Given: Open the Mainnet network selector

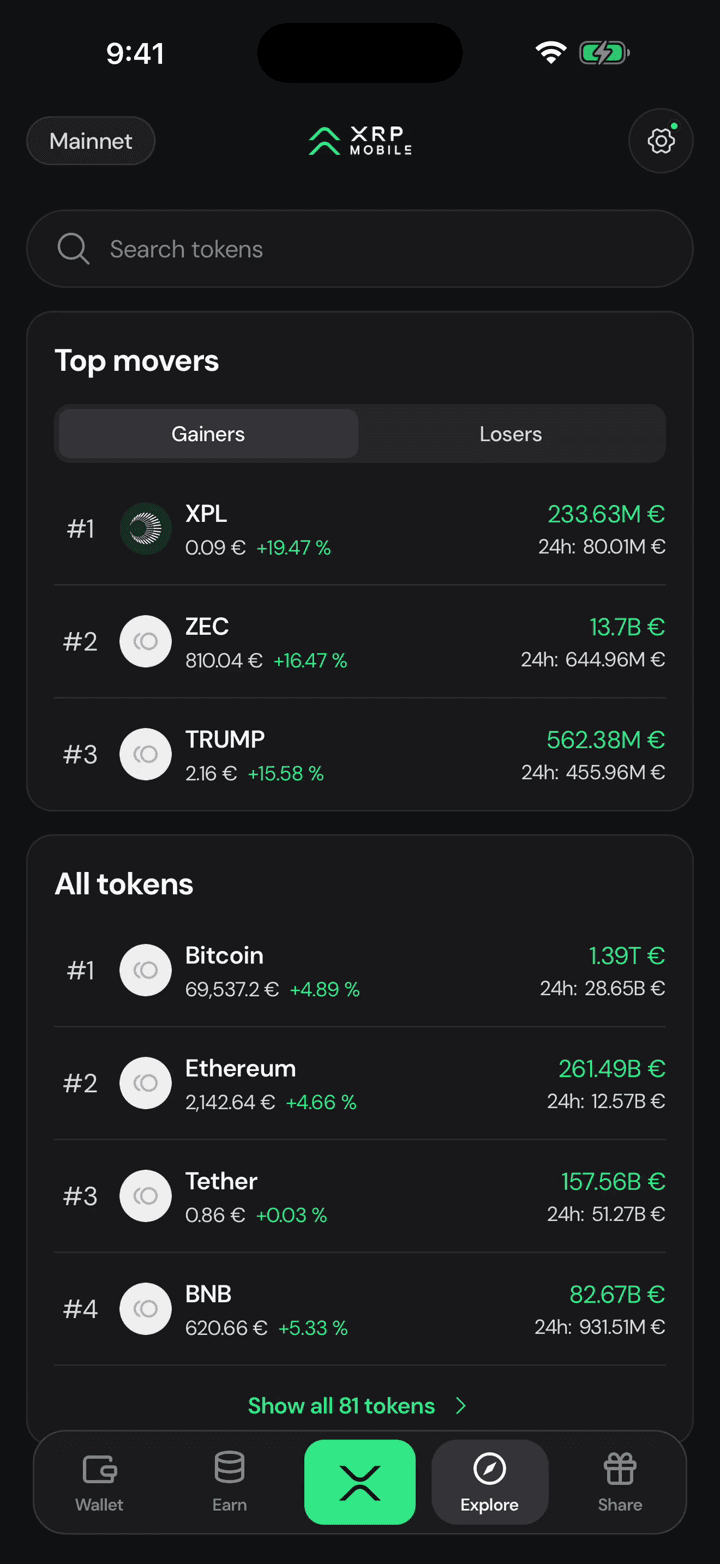Looking at the screenshot, I should (x=91, y=141).
